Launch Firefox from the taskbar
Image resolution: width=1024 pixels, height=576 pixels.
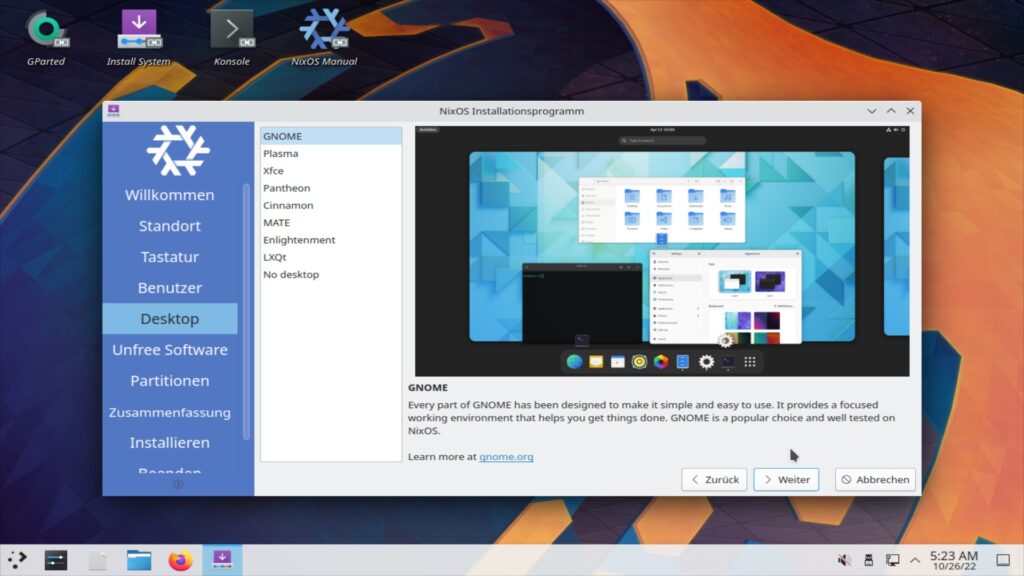click(180, 560)
